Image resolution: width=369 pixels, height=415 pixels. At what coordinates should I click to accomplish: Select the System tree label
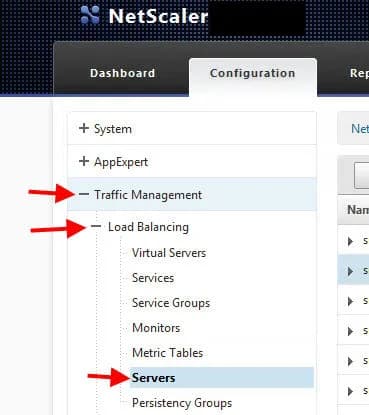click(x=113, y=129)
